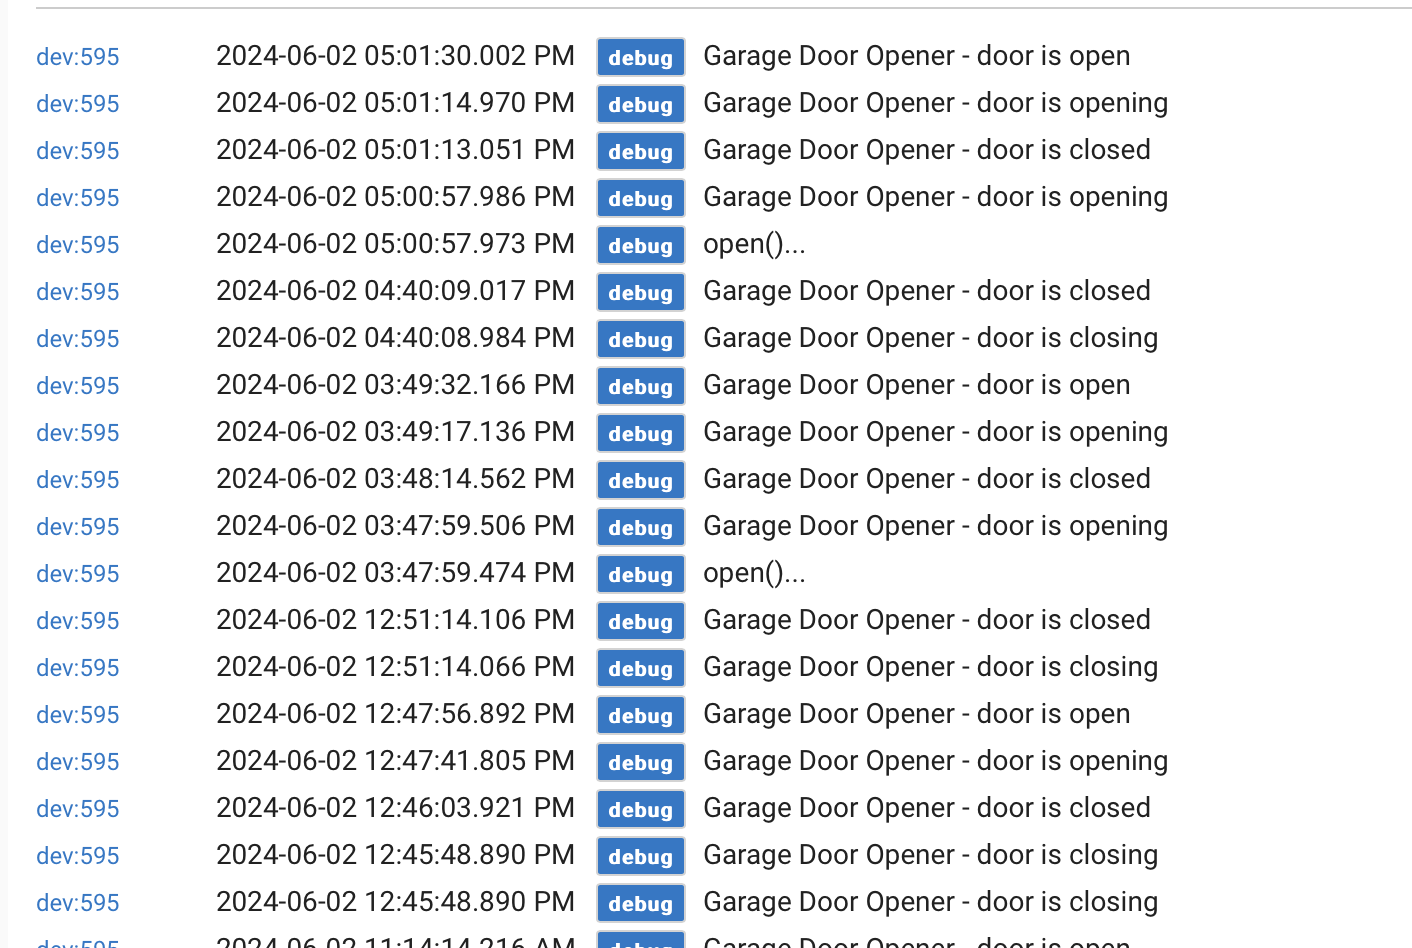Click debug badge at 12:47:56.892 PM
The height and width of the screenshot is (948, 1412).
pos(641,716)
